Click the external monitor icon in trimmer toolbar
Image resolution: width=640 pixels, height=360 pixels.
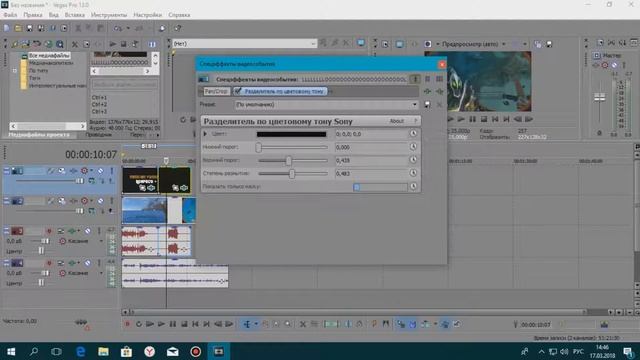361,43
